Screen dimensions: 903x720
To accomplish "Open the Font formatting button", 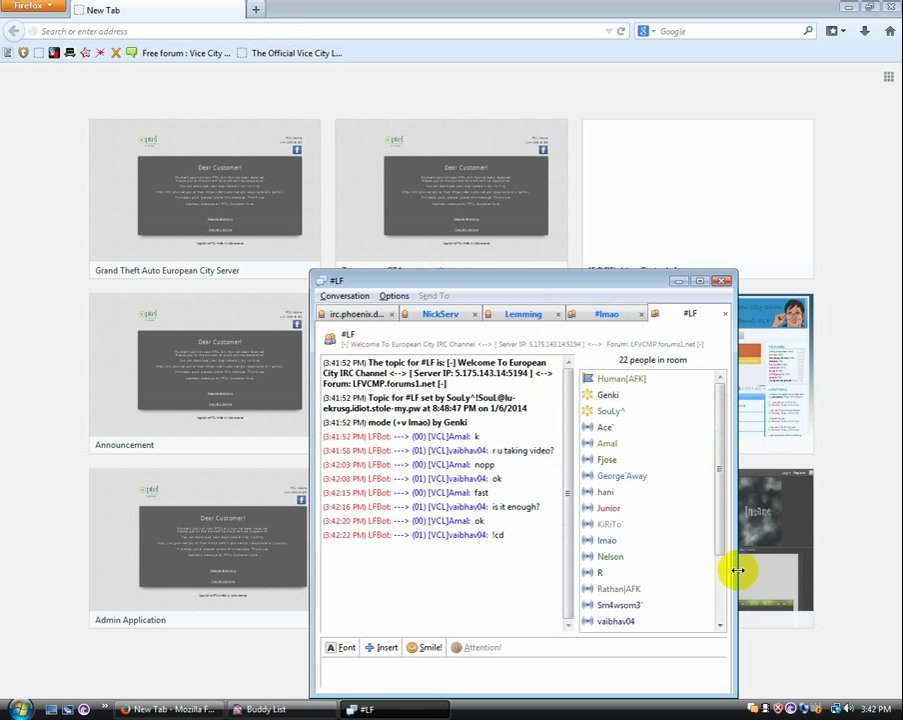I will pyautogui.click(x=341, y=647).
